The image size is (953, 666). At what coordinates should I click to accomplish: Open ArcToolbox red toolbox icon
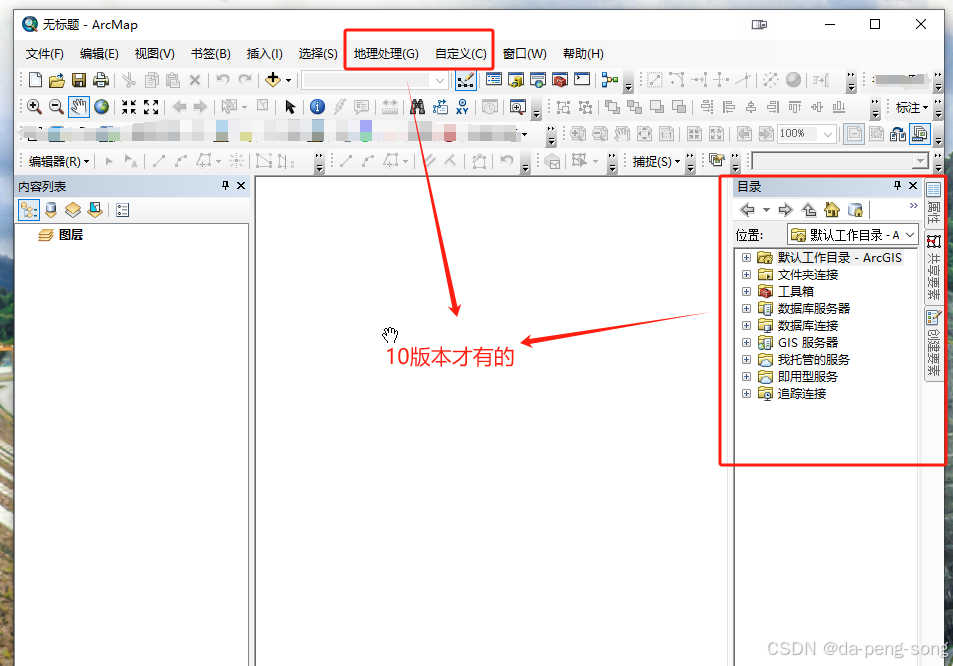coord(560,80)
